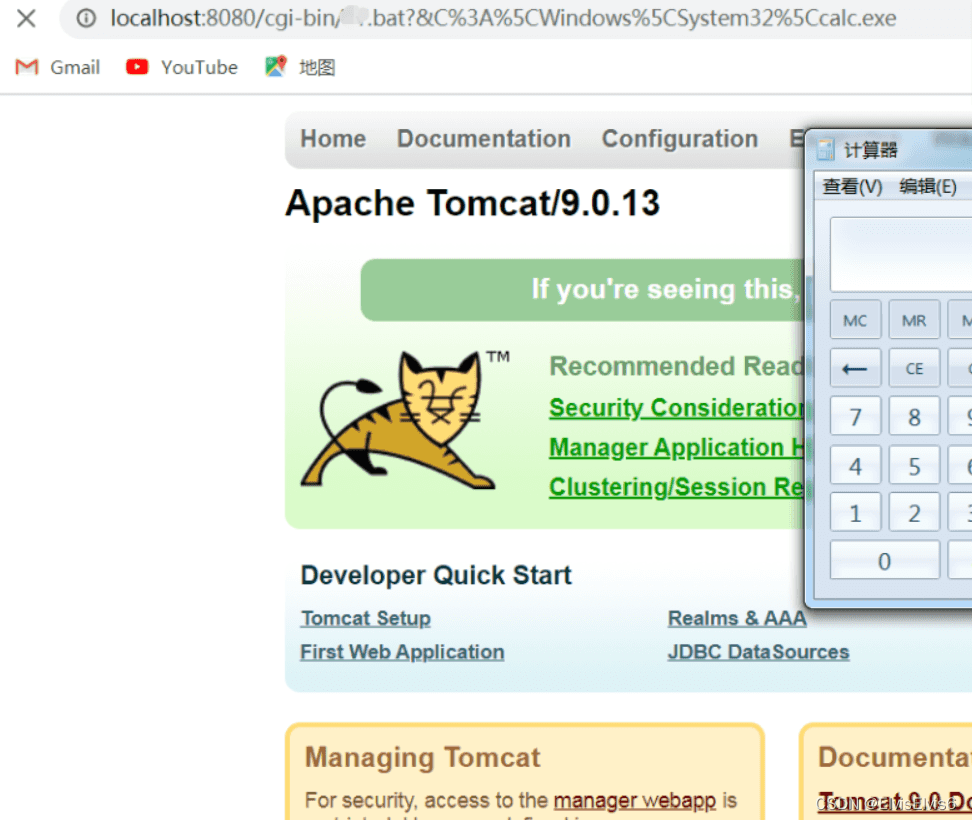Go to Home in Tomcat navigation
This screenshot has height=820, width=972.
pos(333,139)
